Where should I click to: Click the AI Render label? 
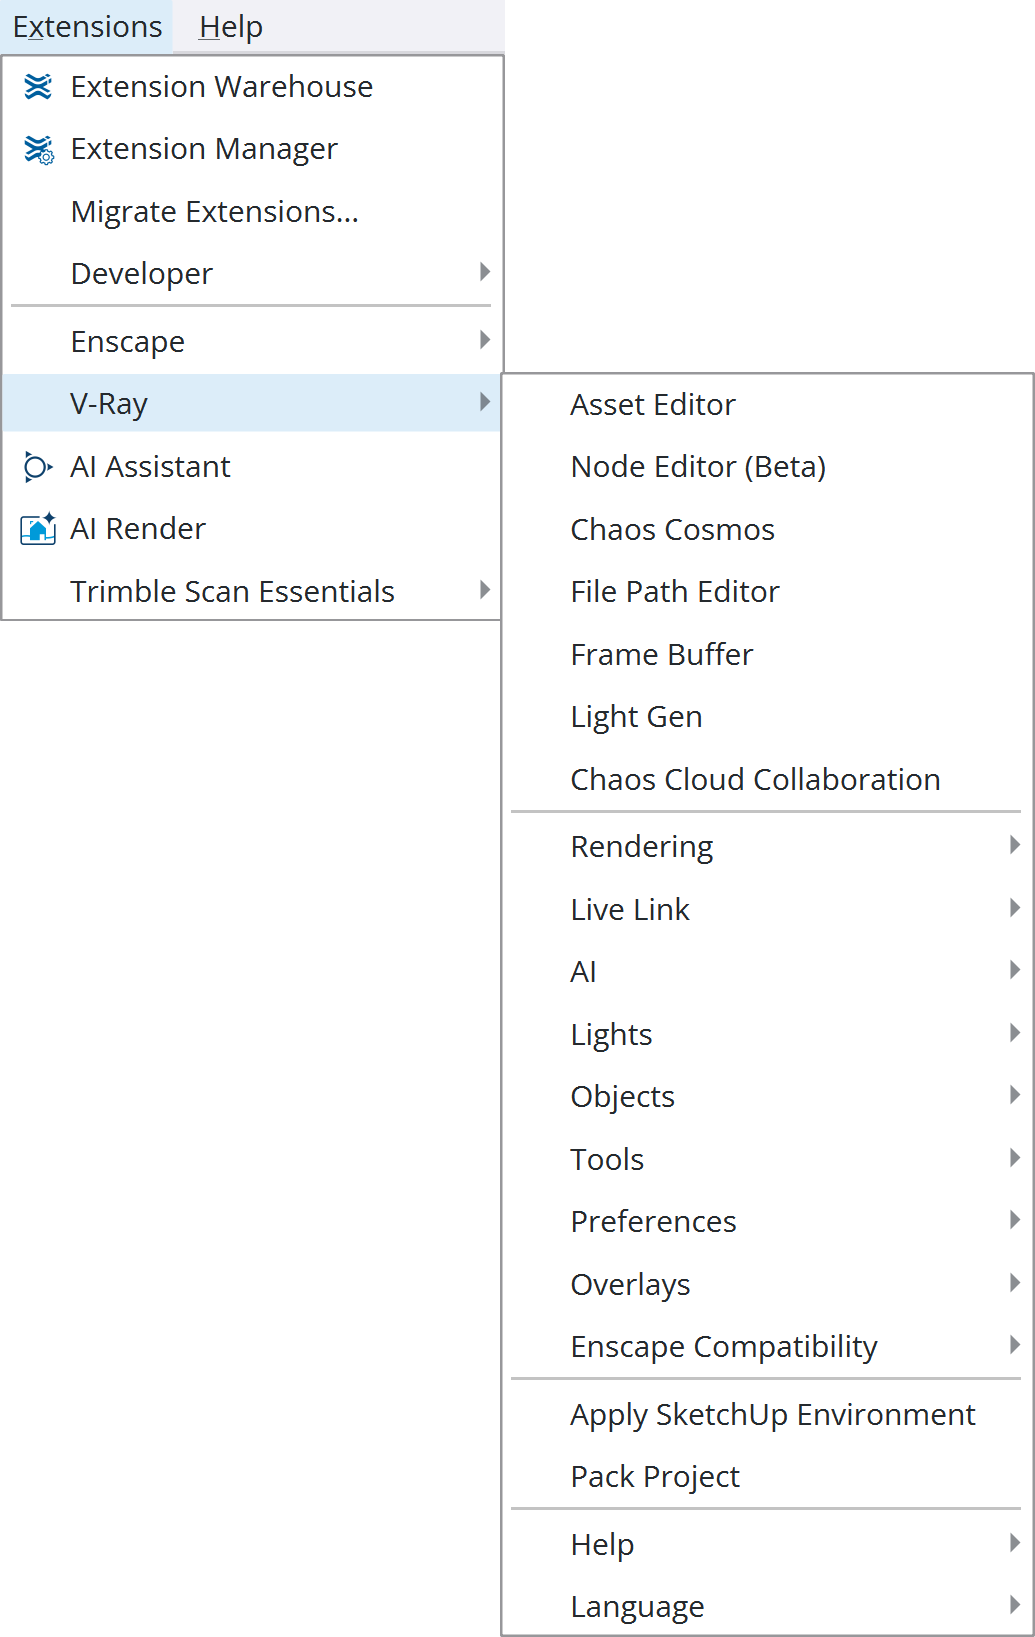pos(138,529)
